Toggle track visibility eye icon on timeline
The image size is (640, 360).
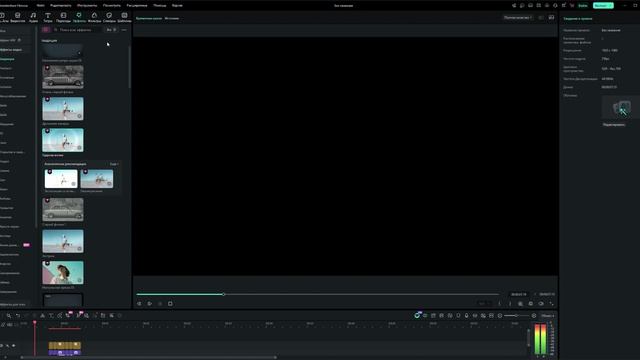pos(14,346)
